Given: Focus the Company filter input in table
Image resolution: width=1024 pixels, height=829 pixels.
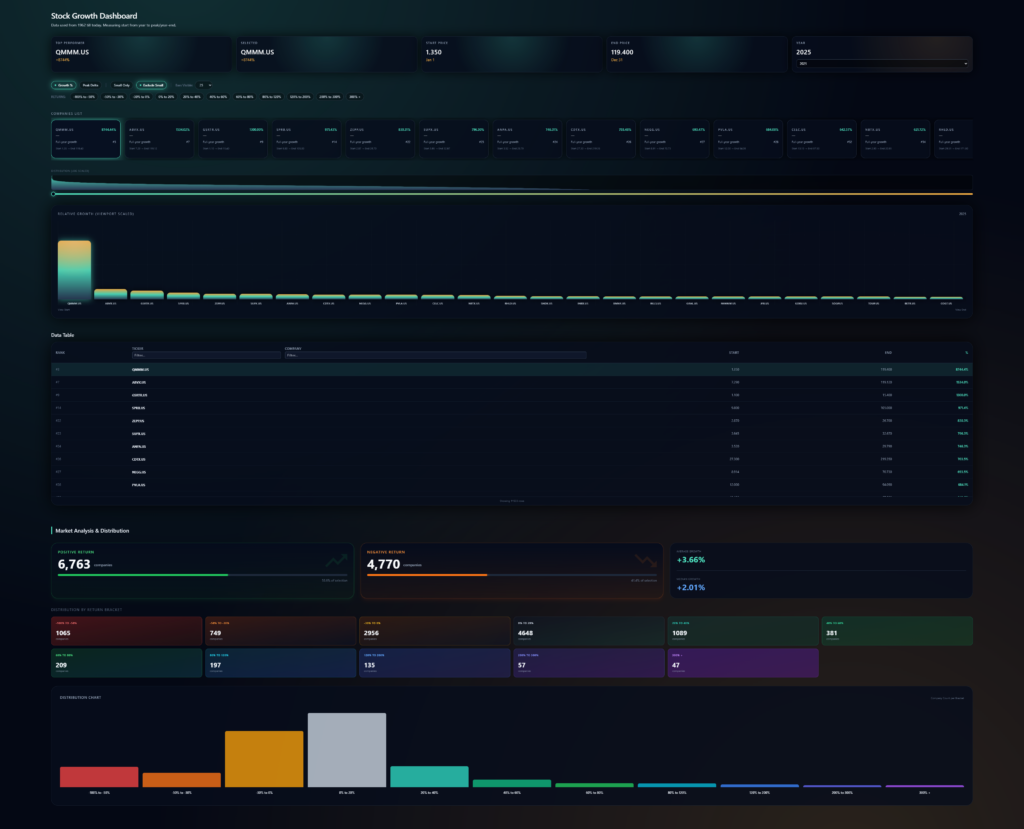Looking at the screenshot, I should tap(435, 355).
